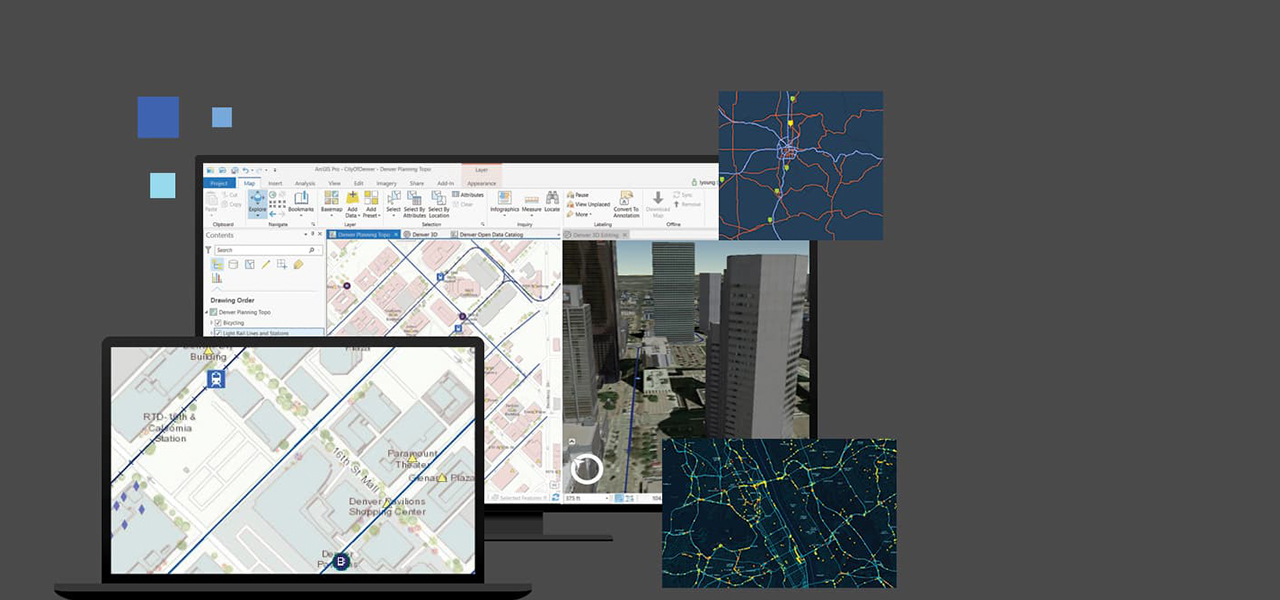1280x600 pixels.
Task: Open Select By Attributes
Action: coord(415,204)
